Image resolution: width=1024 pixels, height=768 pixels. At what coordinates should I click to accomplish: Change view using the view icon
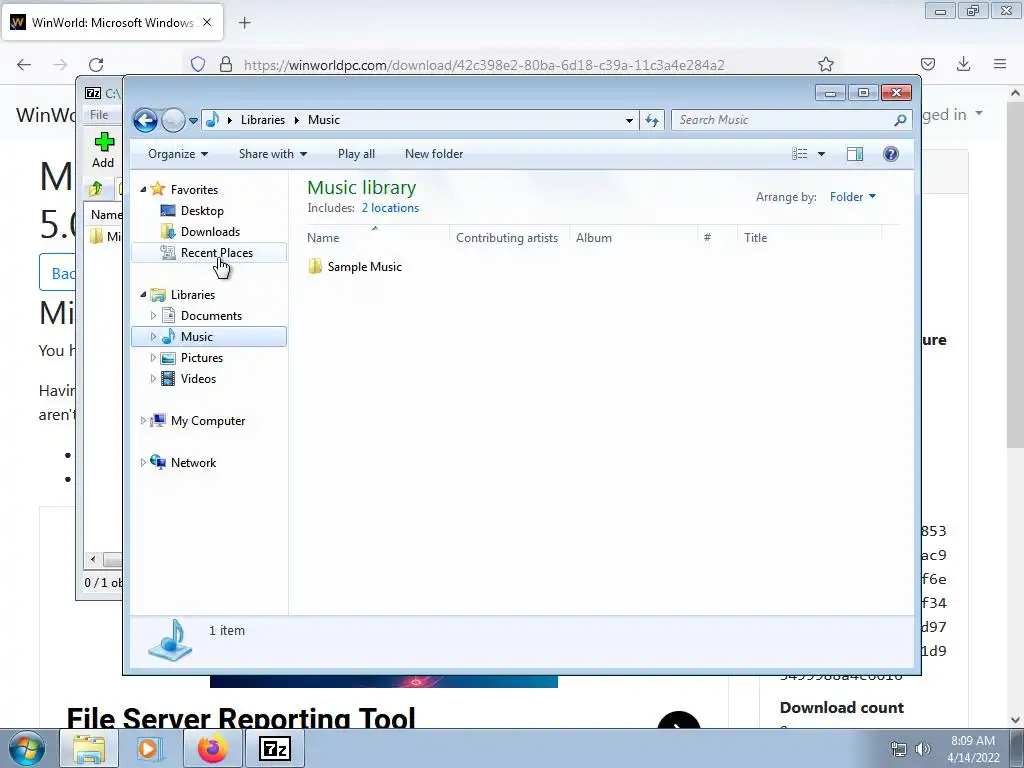(800, 154)
